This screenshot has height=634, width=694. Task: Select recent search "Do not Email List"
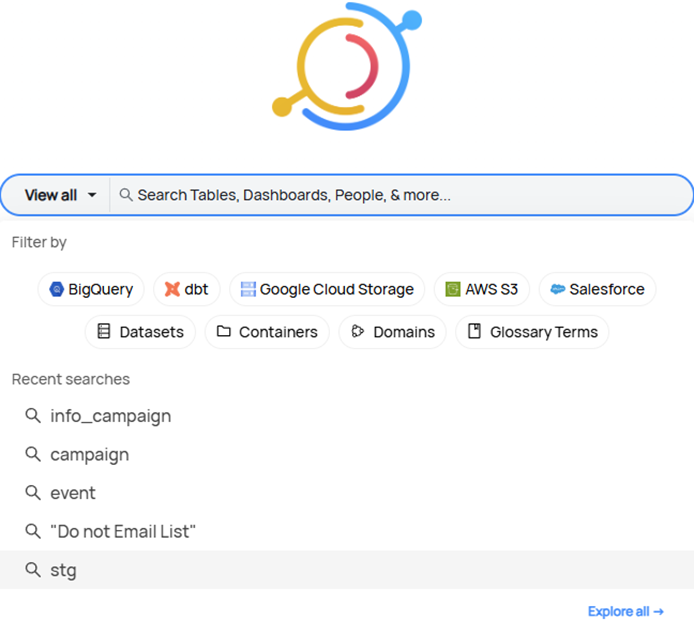347,531
